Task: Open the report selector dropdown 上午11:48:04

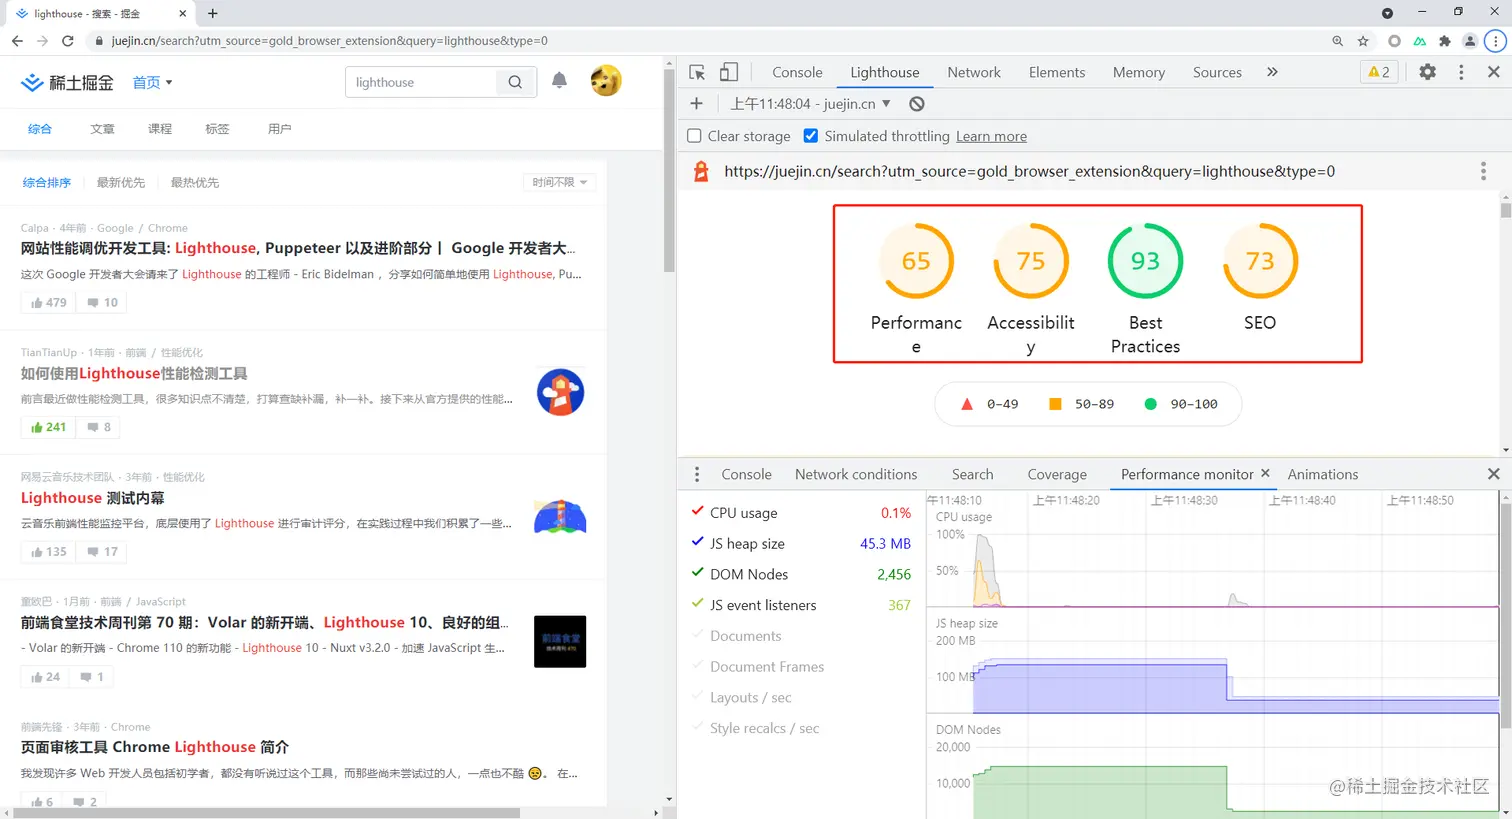Action: pos(810,103)
